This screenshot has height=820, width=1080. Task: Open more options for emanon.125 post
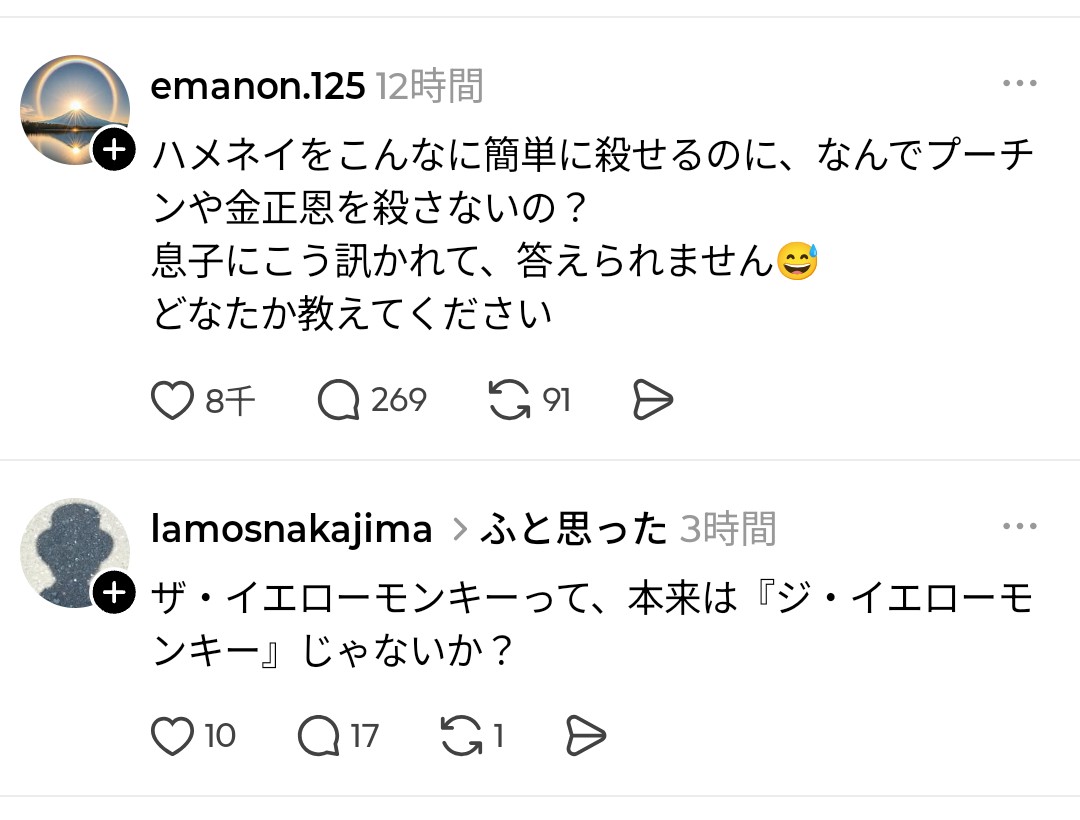click(1019, 84)
